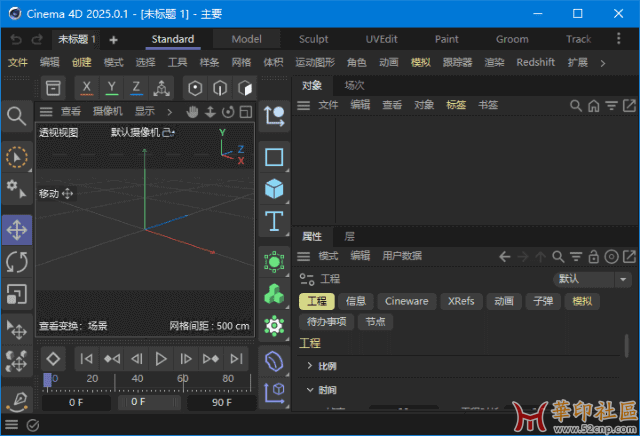640x436 pixels.
Task: Open the Redshift menu
Action: pyautogui.click(x=536, y=62)
